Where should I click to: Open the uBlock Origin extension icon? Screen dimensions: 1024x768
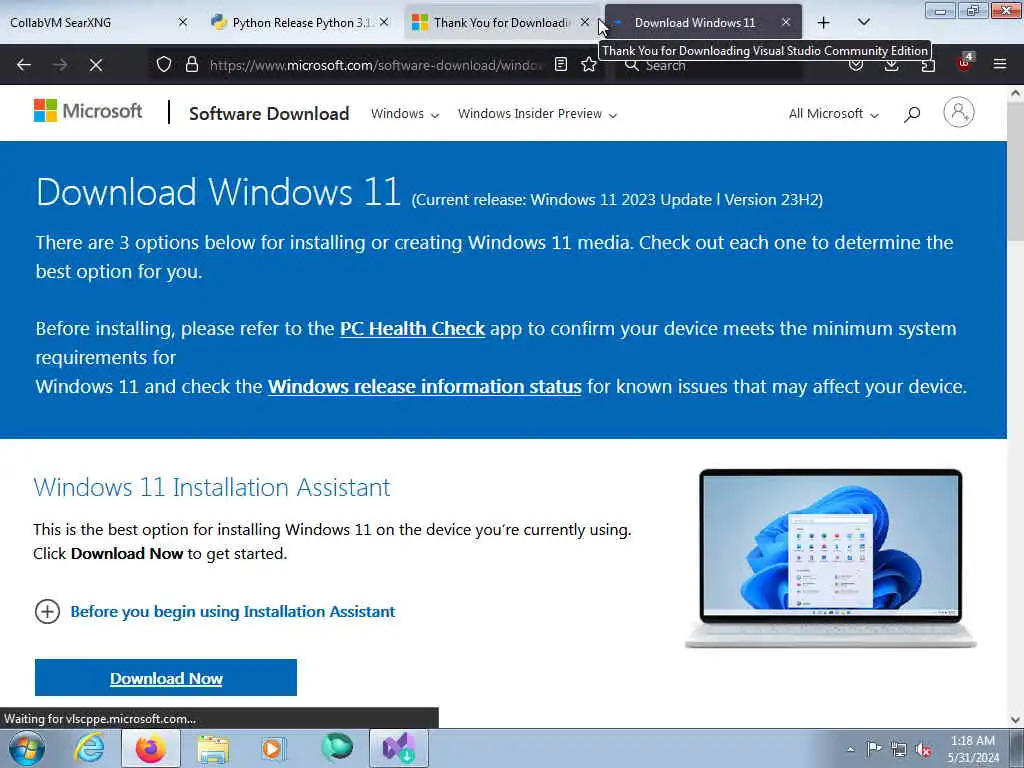(964, 63)
